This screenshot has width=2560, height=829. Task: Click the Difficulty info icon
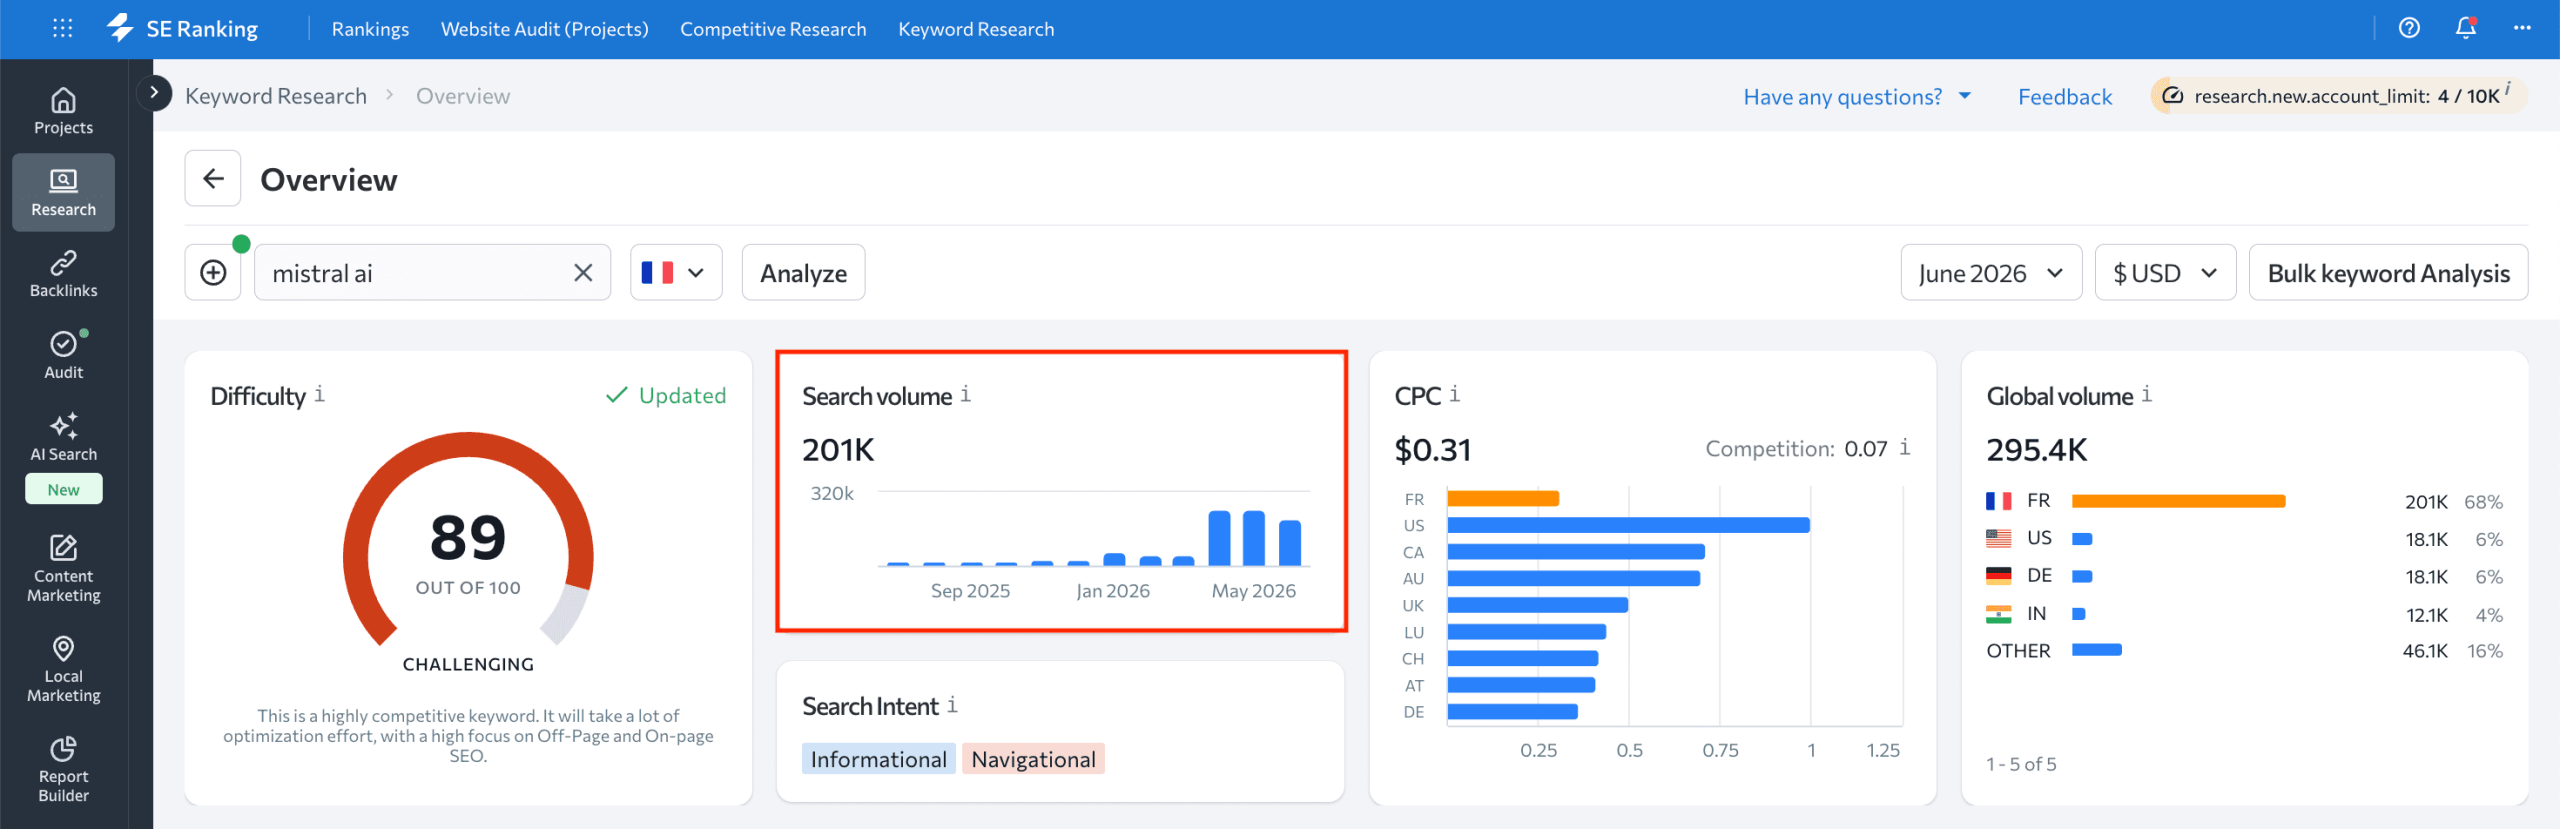click(320, 394)
